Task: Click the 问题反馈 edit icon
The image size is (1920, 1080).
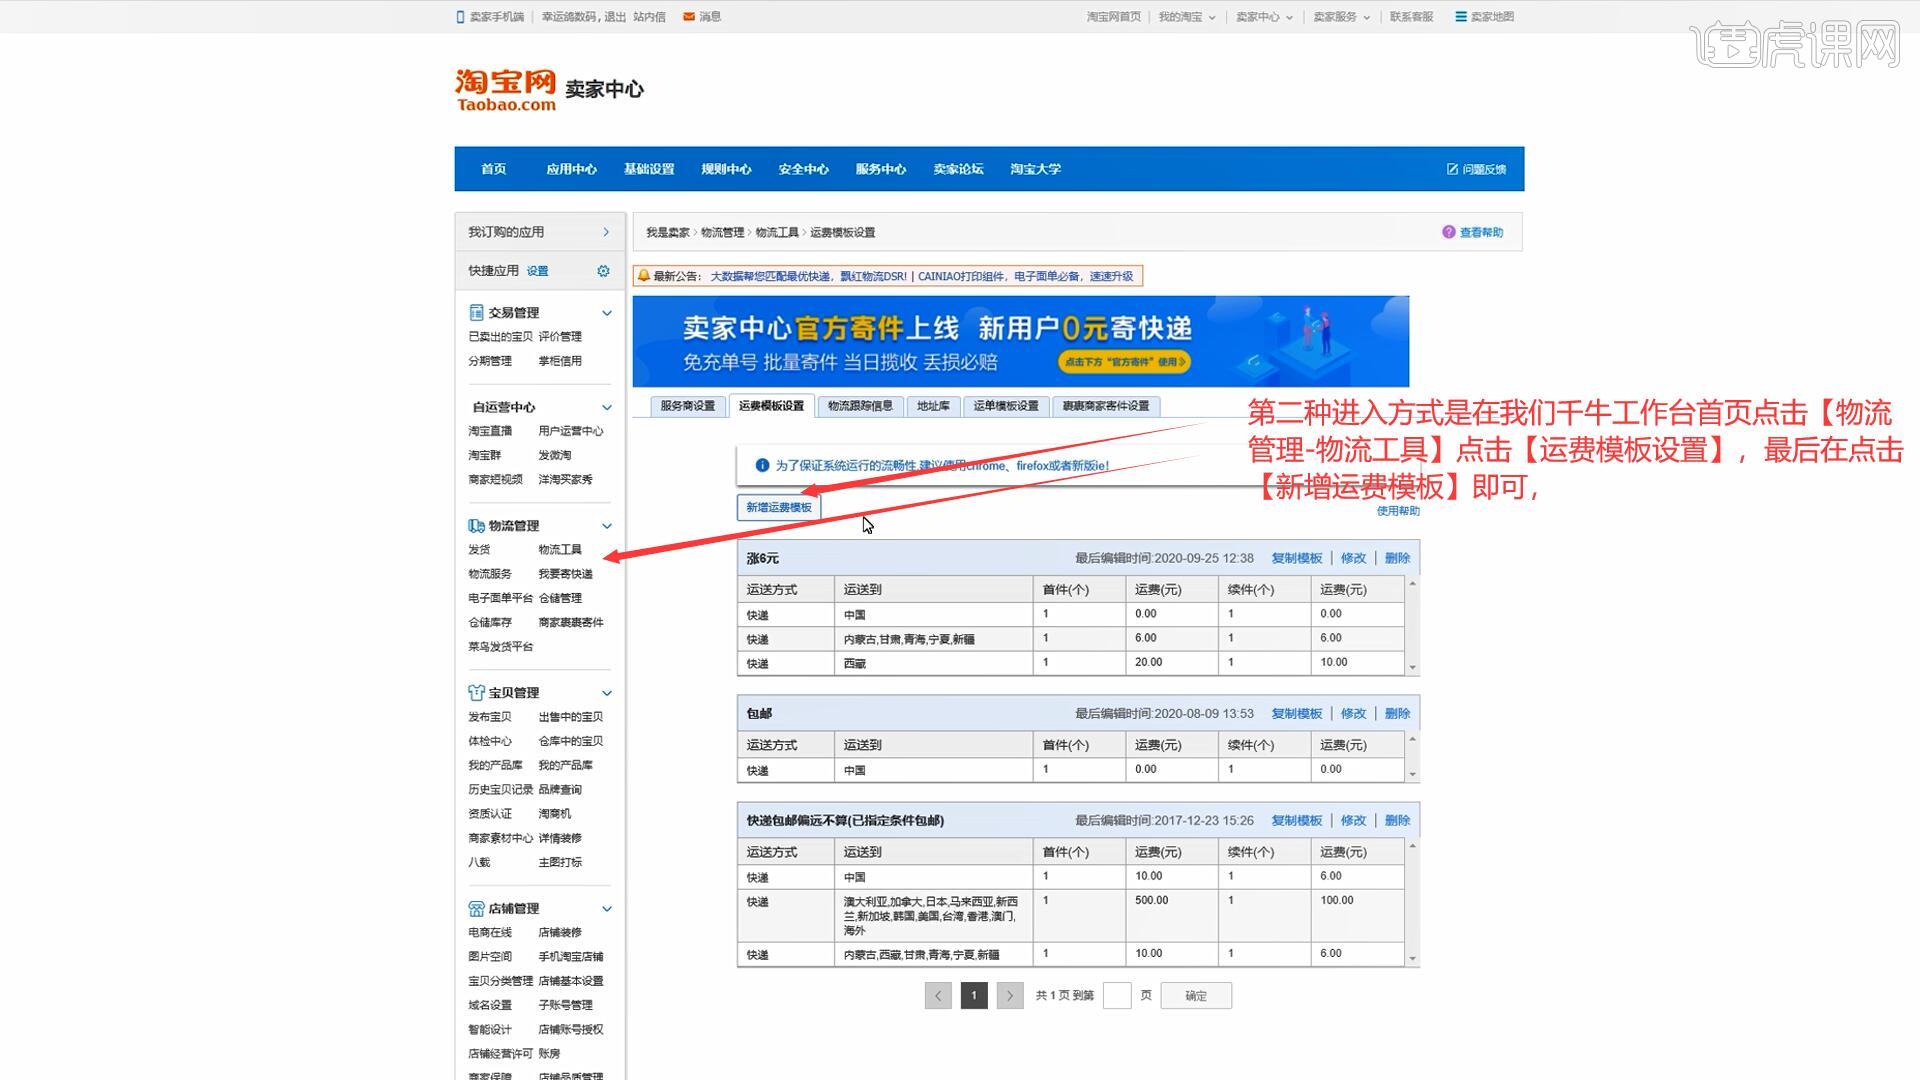Action: [1452, 169]
